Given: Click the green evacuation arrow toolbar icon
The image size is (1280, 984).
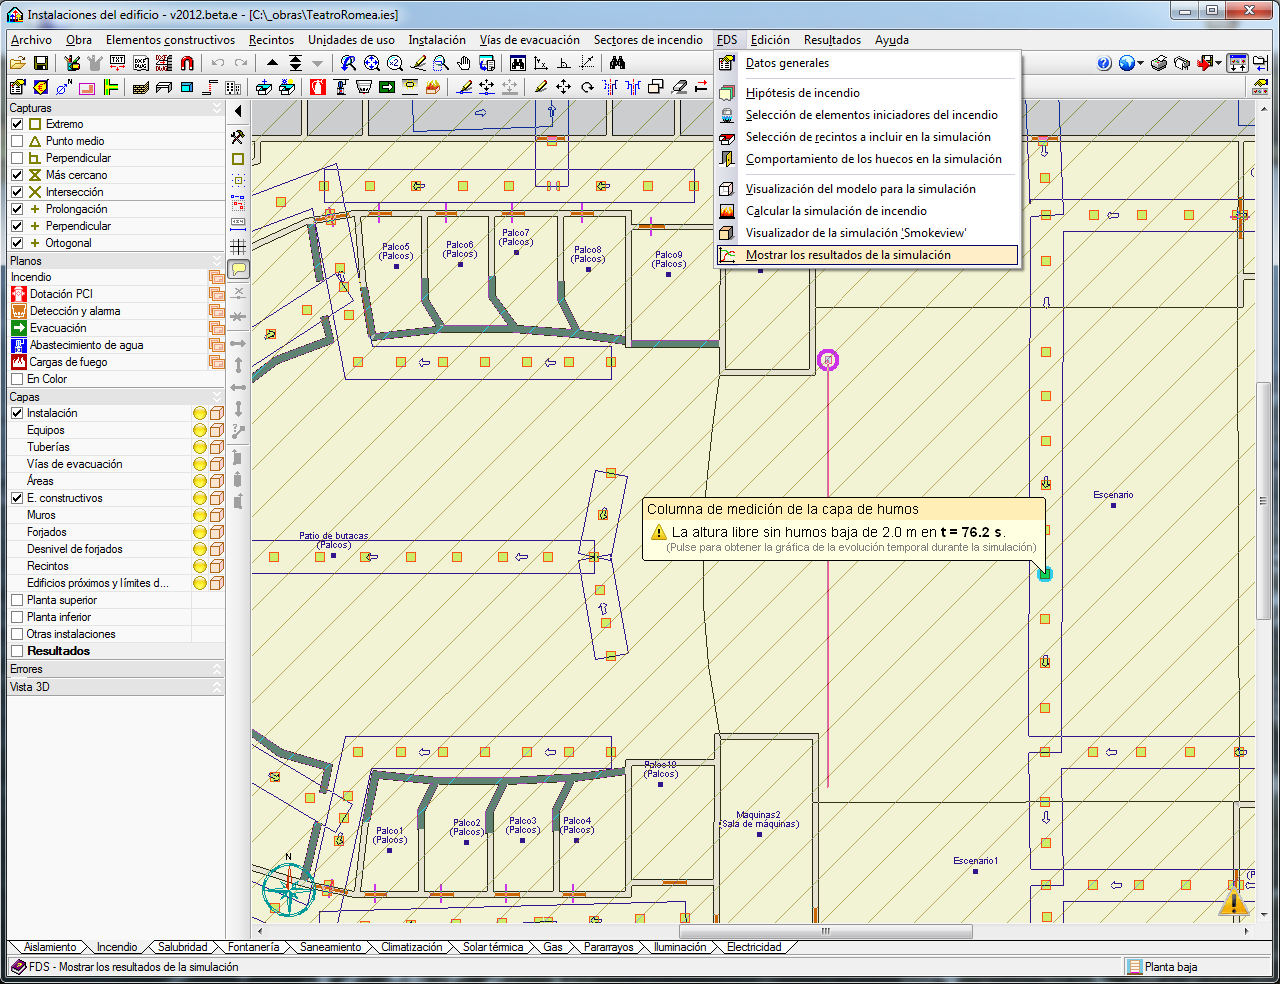Looking at the screenshot, I should [x=387, y=87].
